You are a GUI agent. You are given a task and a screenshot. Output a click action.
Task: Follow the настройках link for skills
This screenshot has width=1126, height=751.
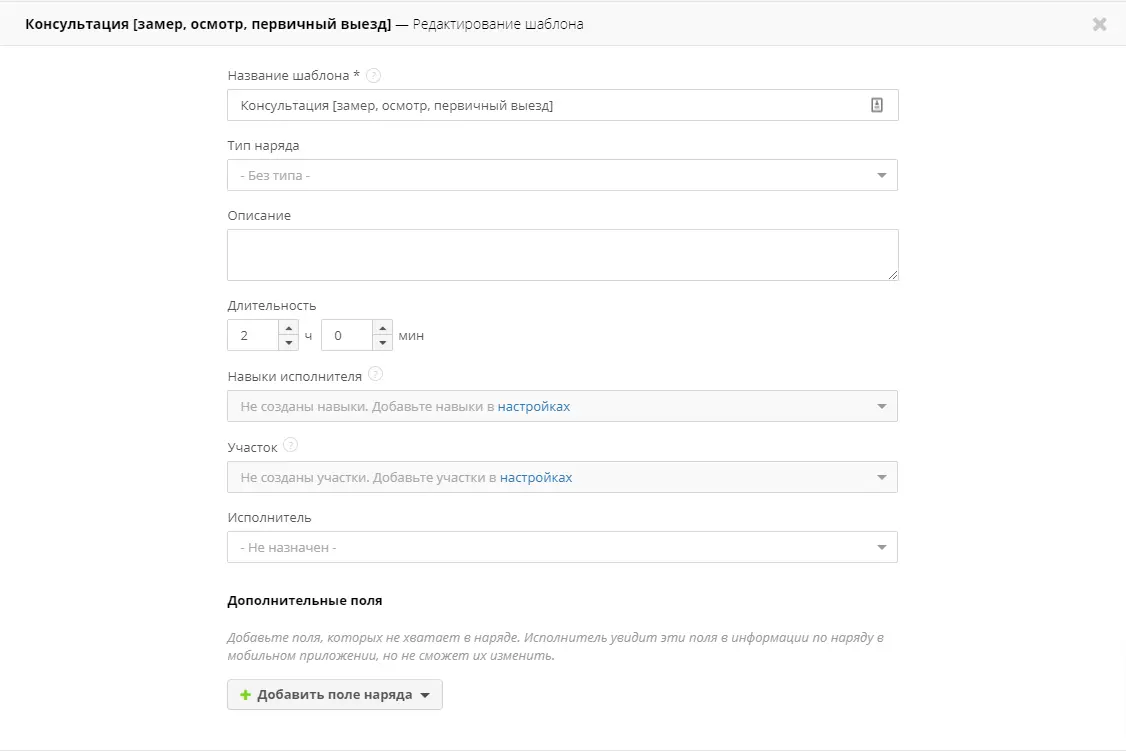[534, 406]
